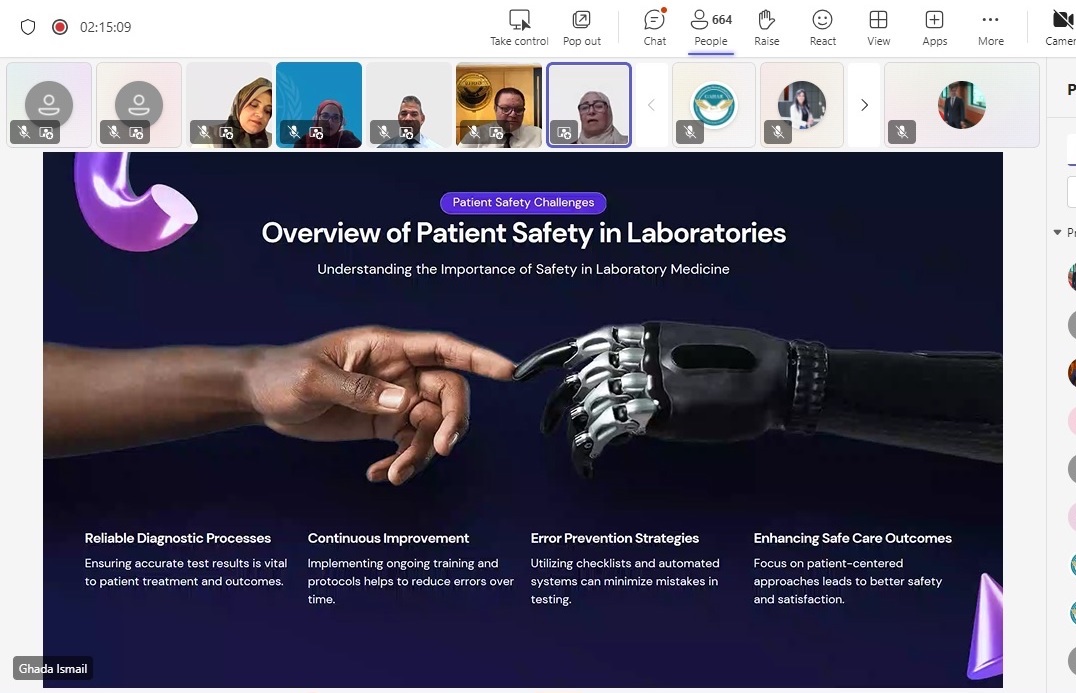Image resolution: width=1076 pixels, height=693 pixels.
Task: Select the woman in white avatar tile
Action: click(802, 105)
